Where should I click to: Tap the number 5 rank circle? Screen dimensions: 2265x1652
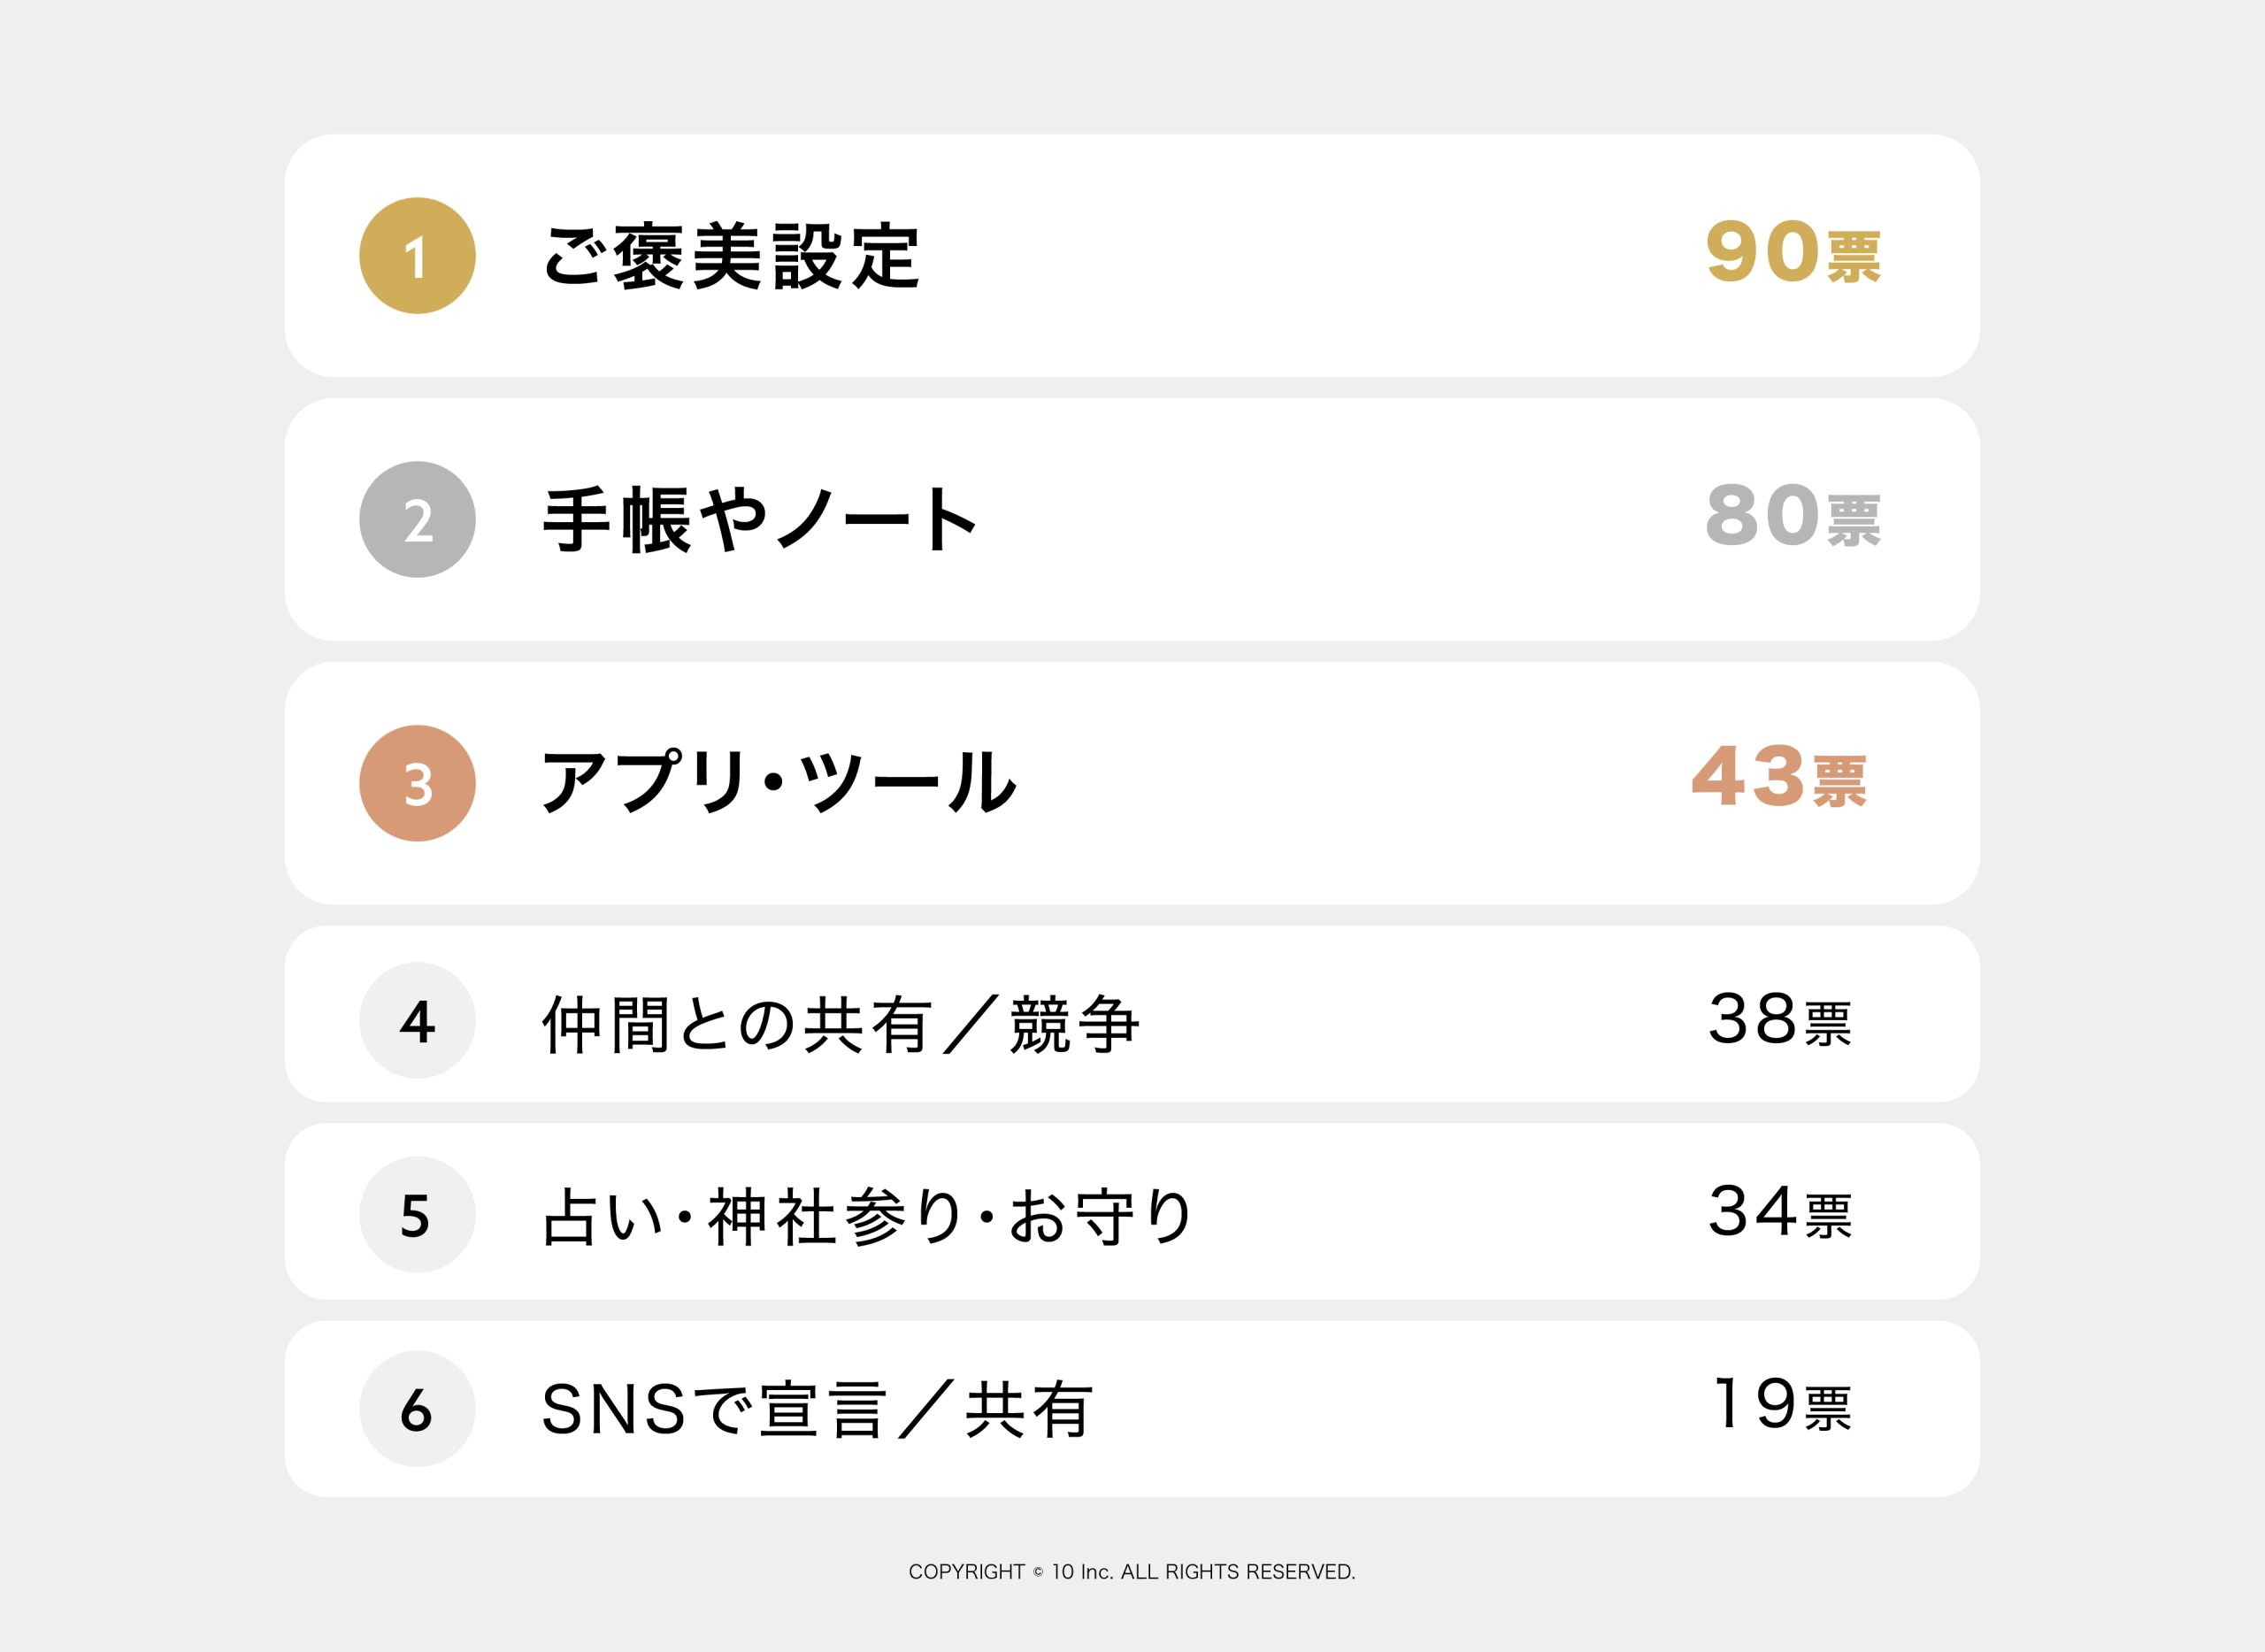coord(417,1215)
